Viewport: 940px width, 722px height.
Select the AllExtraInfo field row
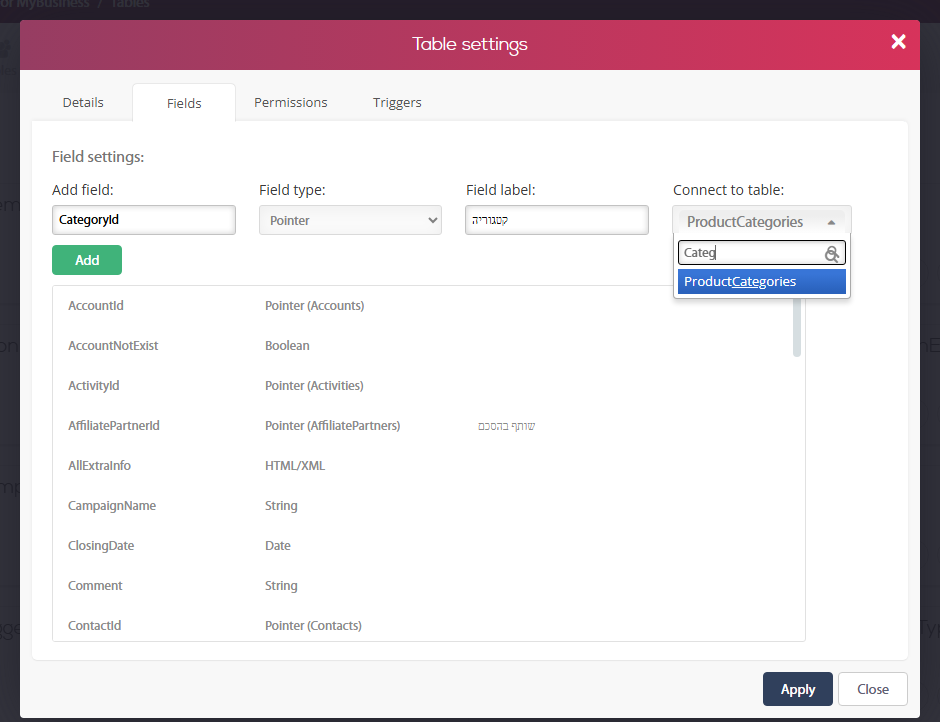click(422, 466)
